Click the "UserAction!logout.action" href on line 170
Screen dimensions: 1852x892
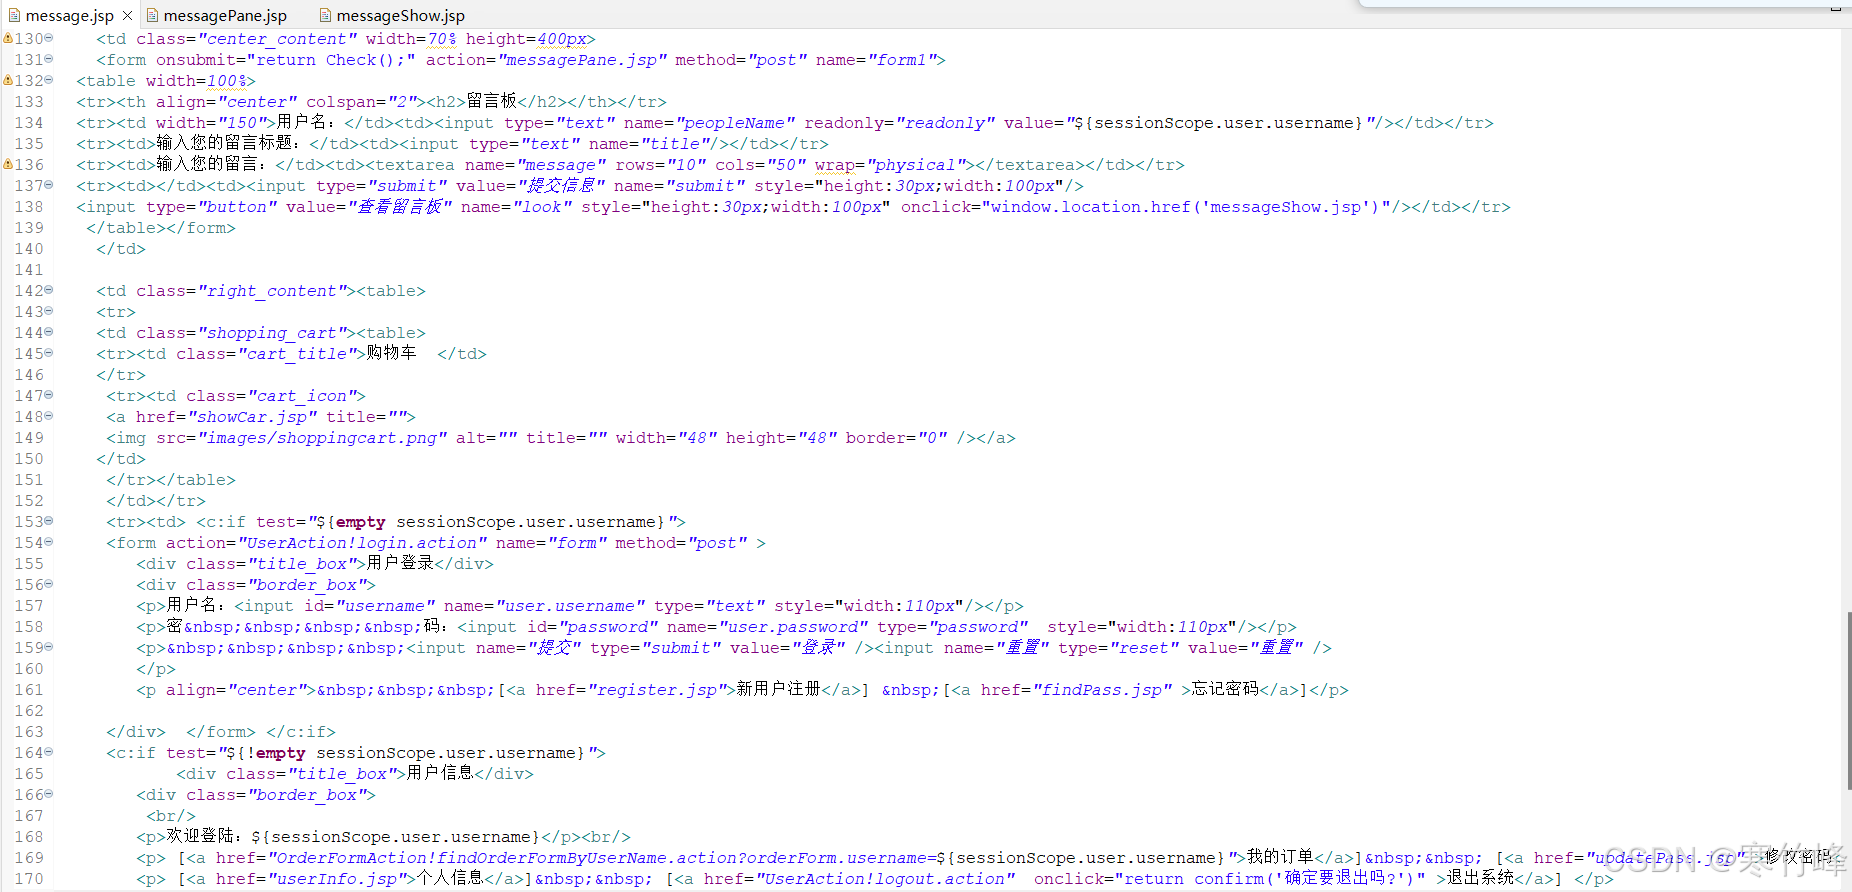click(885, 879)
